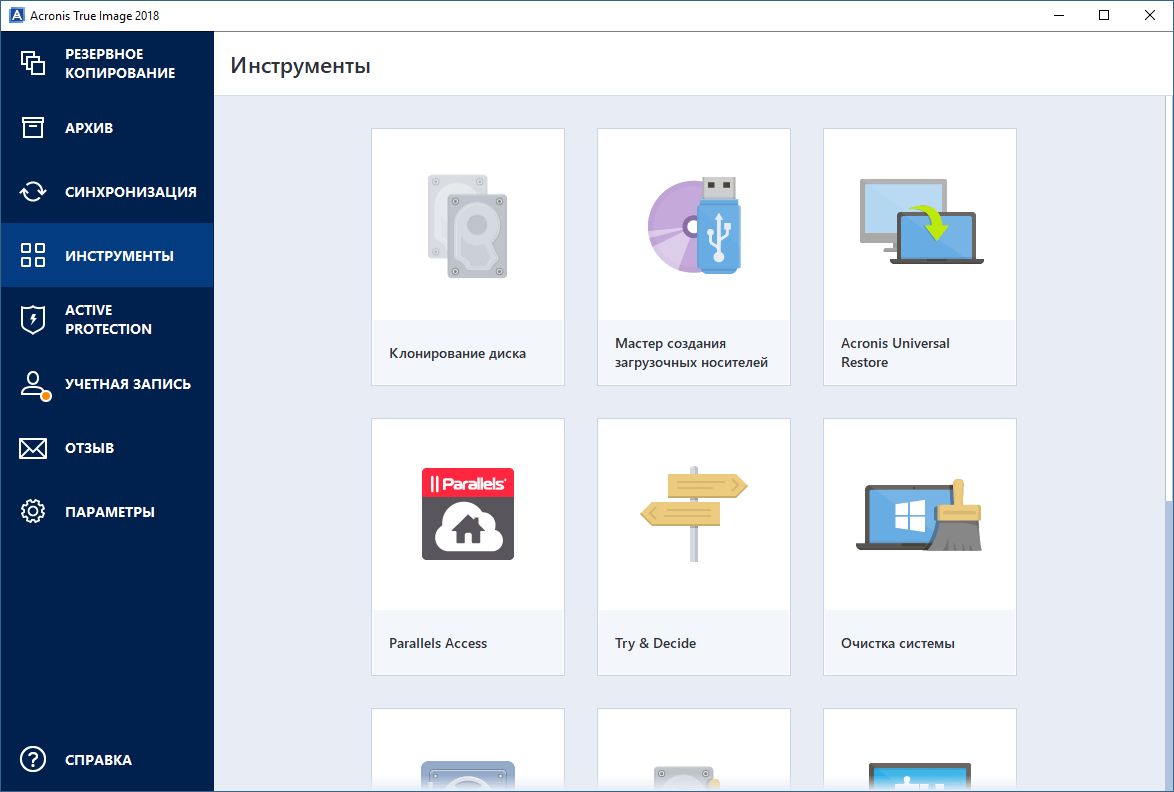Open the Отзыв feedback section

tap(89, 448)
